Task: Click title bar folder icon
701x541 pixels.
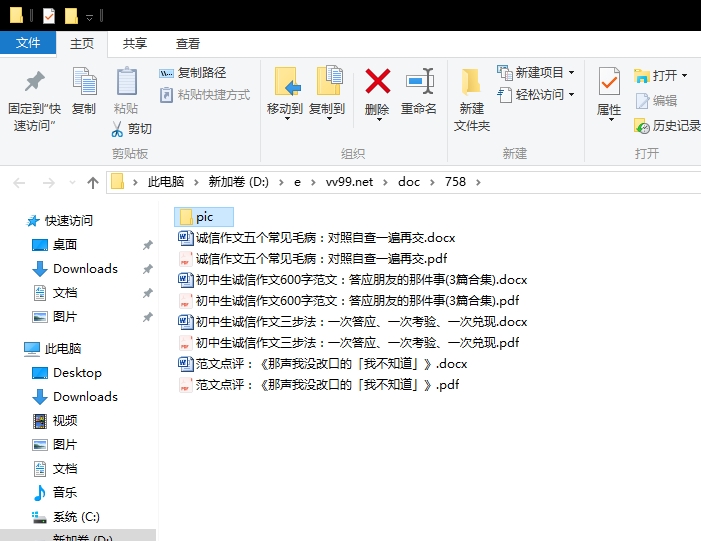Action: click(17, 15)
